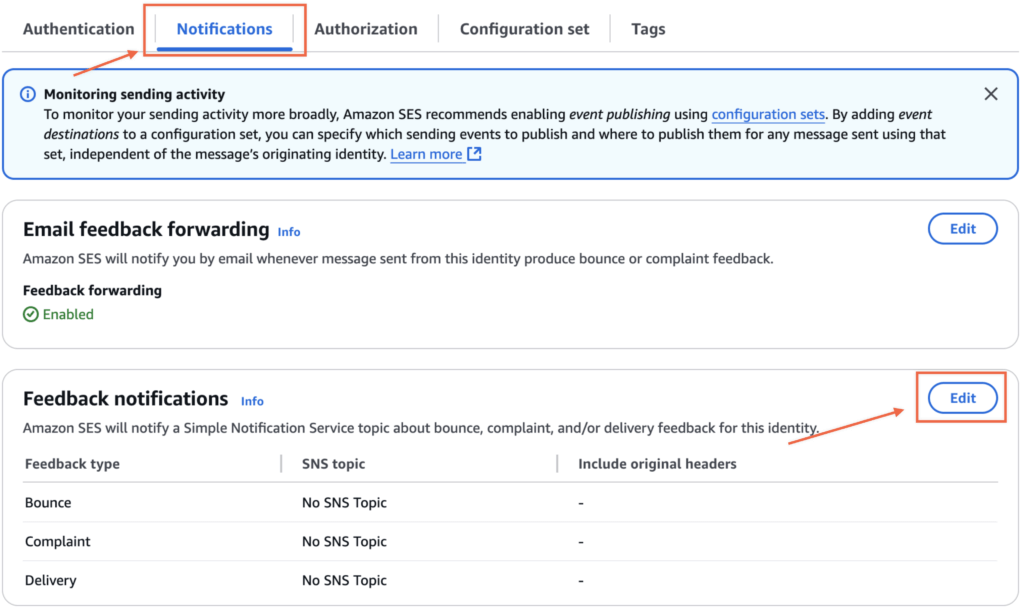Click the external link icon beside Learn more

click(475, 155)
